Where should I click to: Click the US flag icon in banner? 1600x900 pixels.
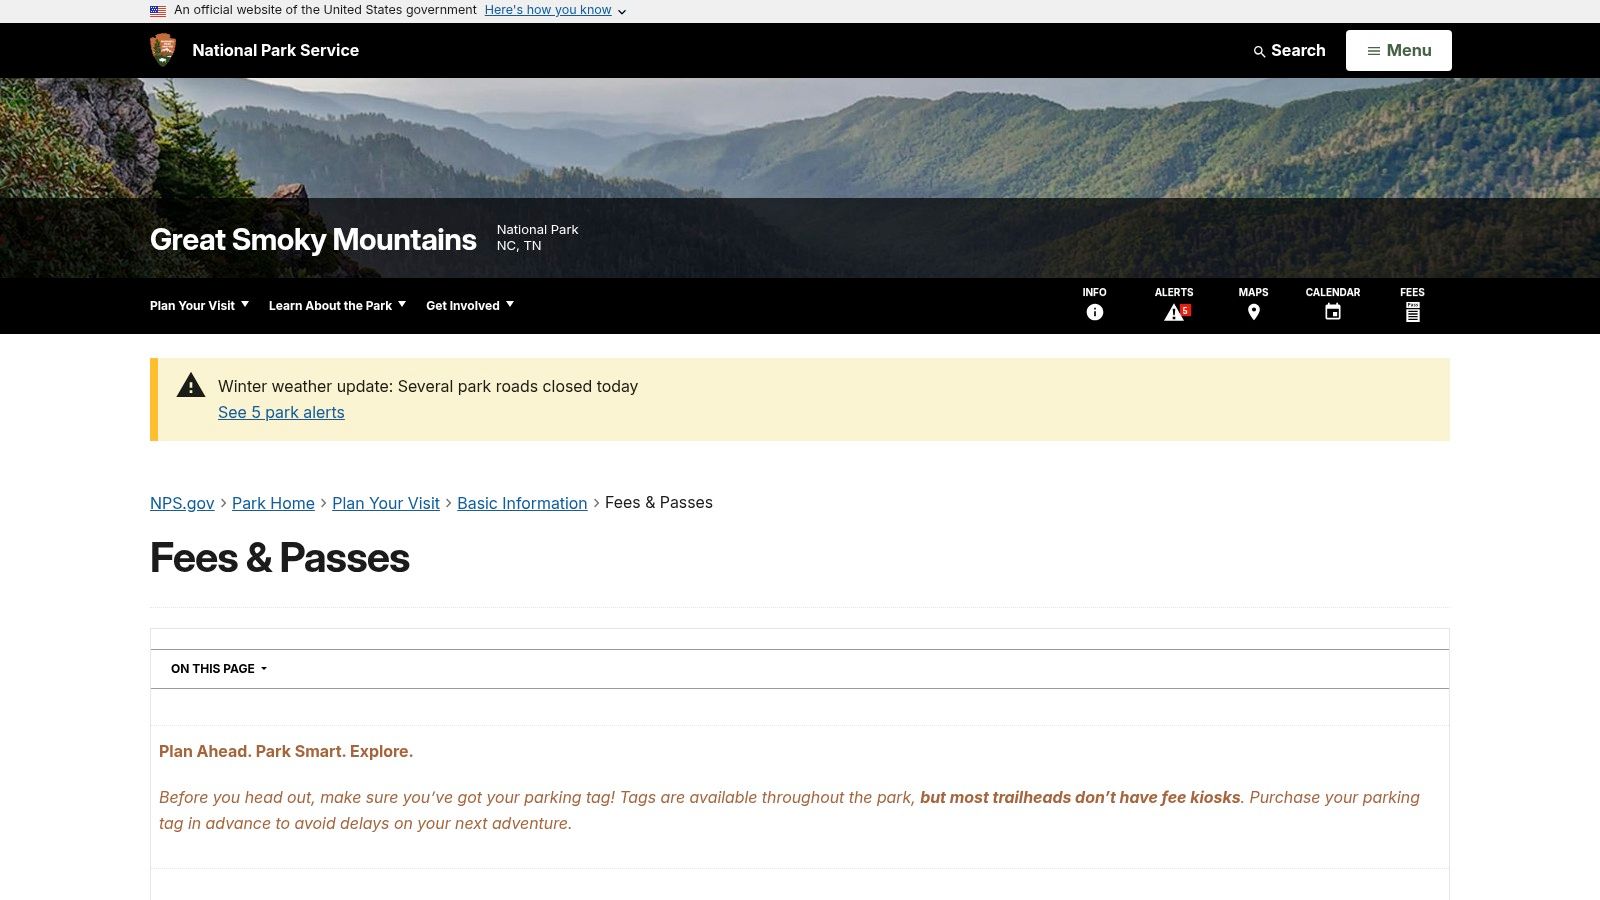pos(158,11)
